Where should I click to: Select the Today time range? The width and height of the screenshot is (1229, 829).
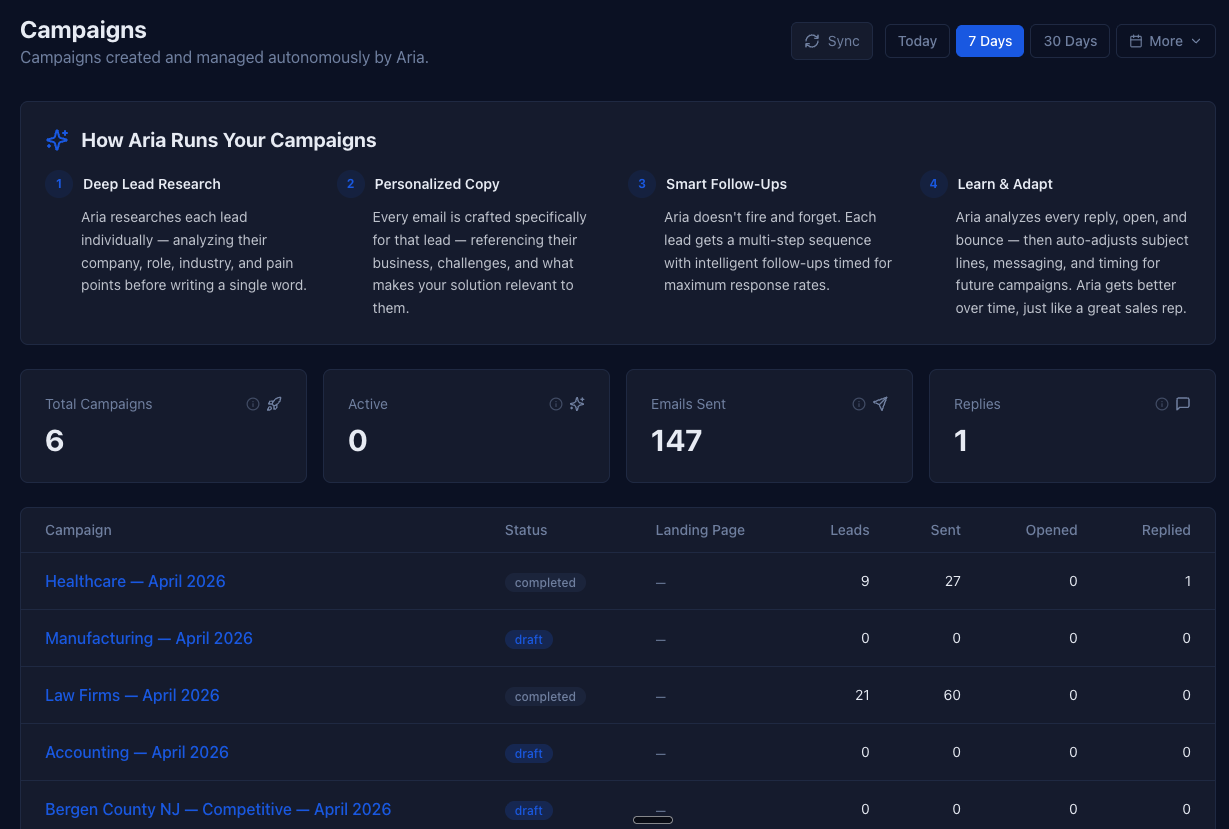pyautogui.click(x=916, y=40)
